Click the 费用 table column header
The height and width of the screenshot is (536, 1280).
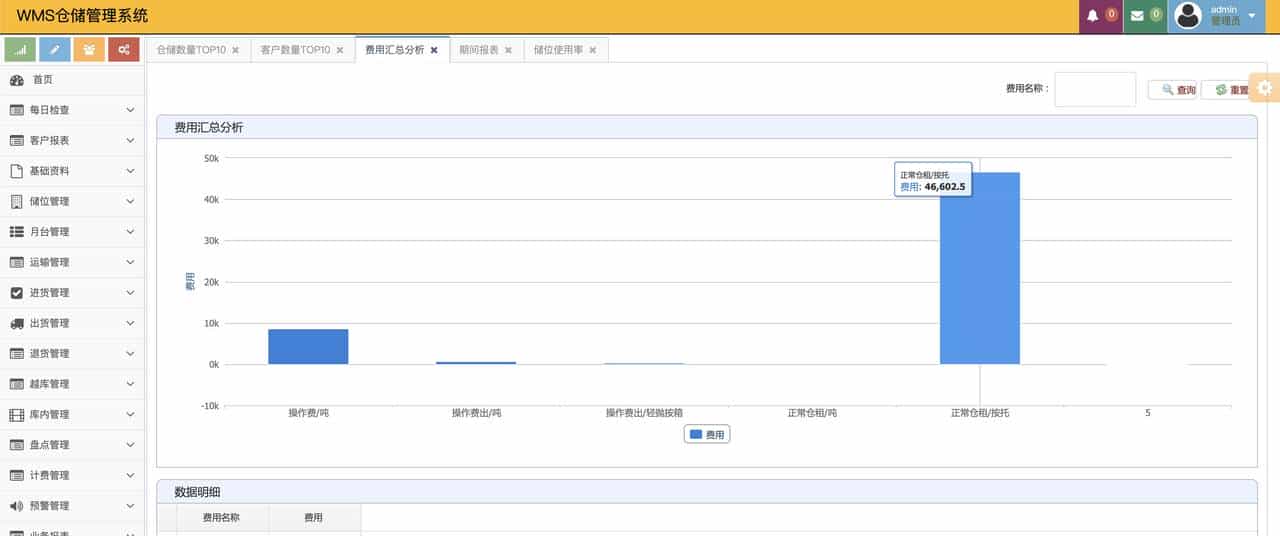coord(314,518)
